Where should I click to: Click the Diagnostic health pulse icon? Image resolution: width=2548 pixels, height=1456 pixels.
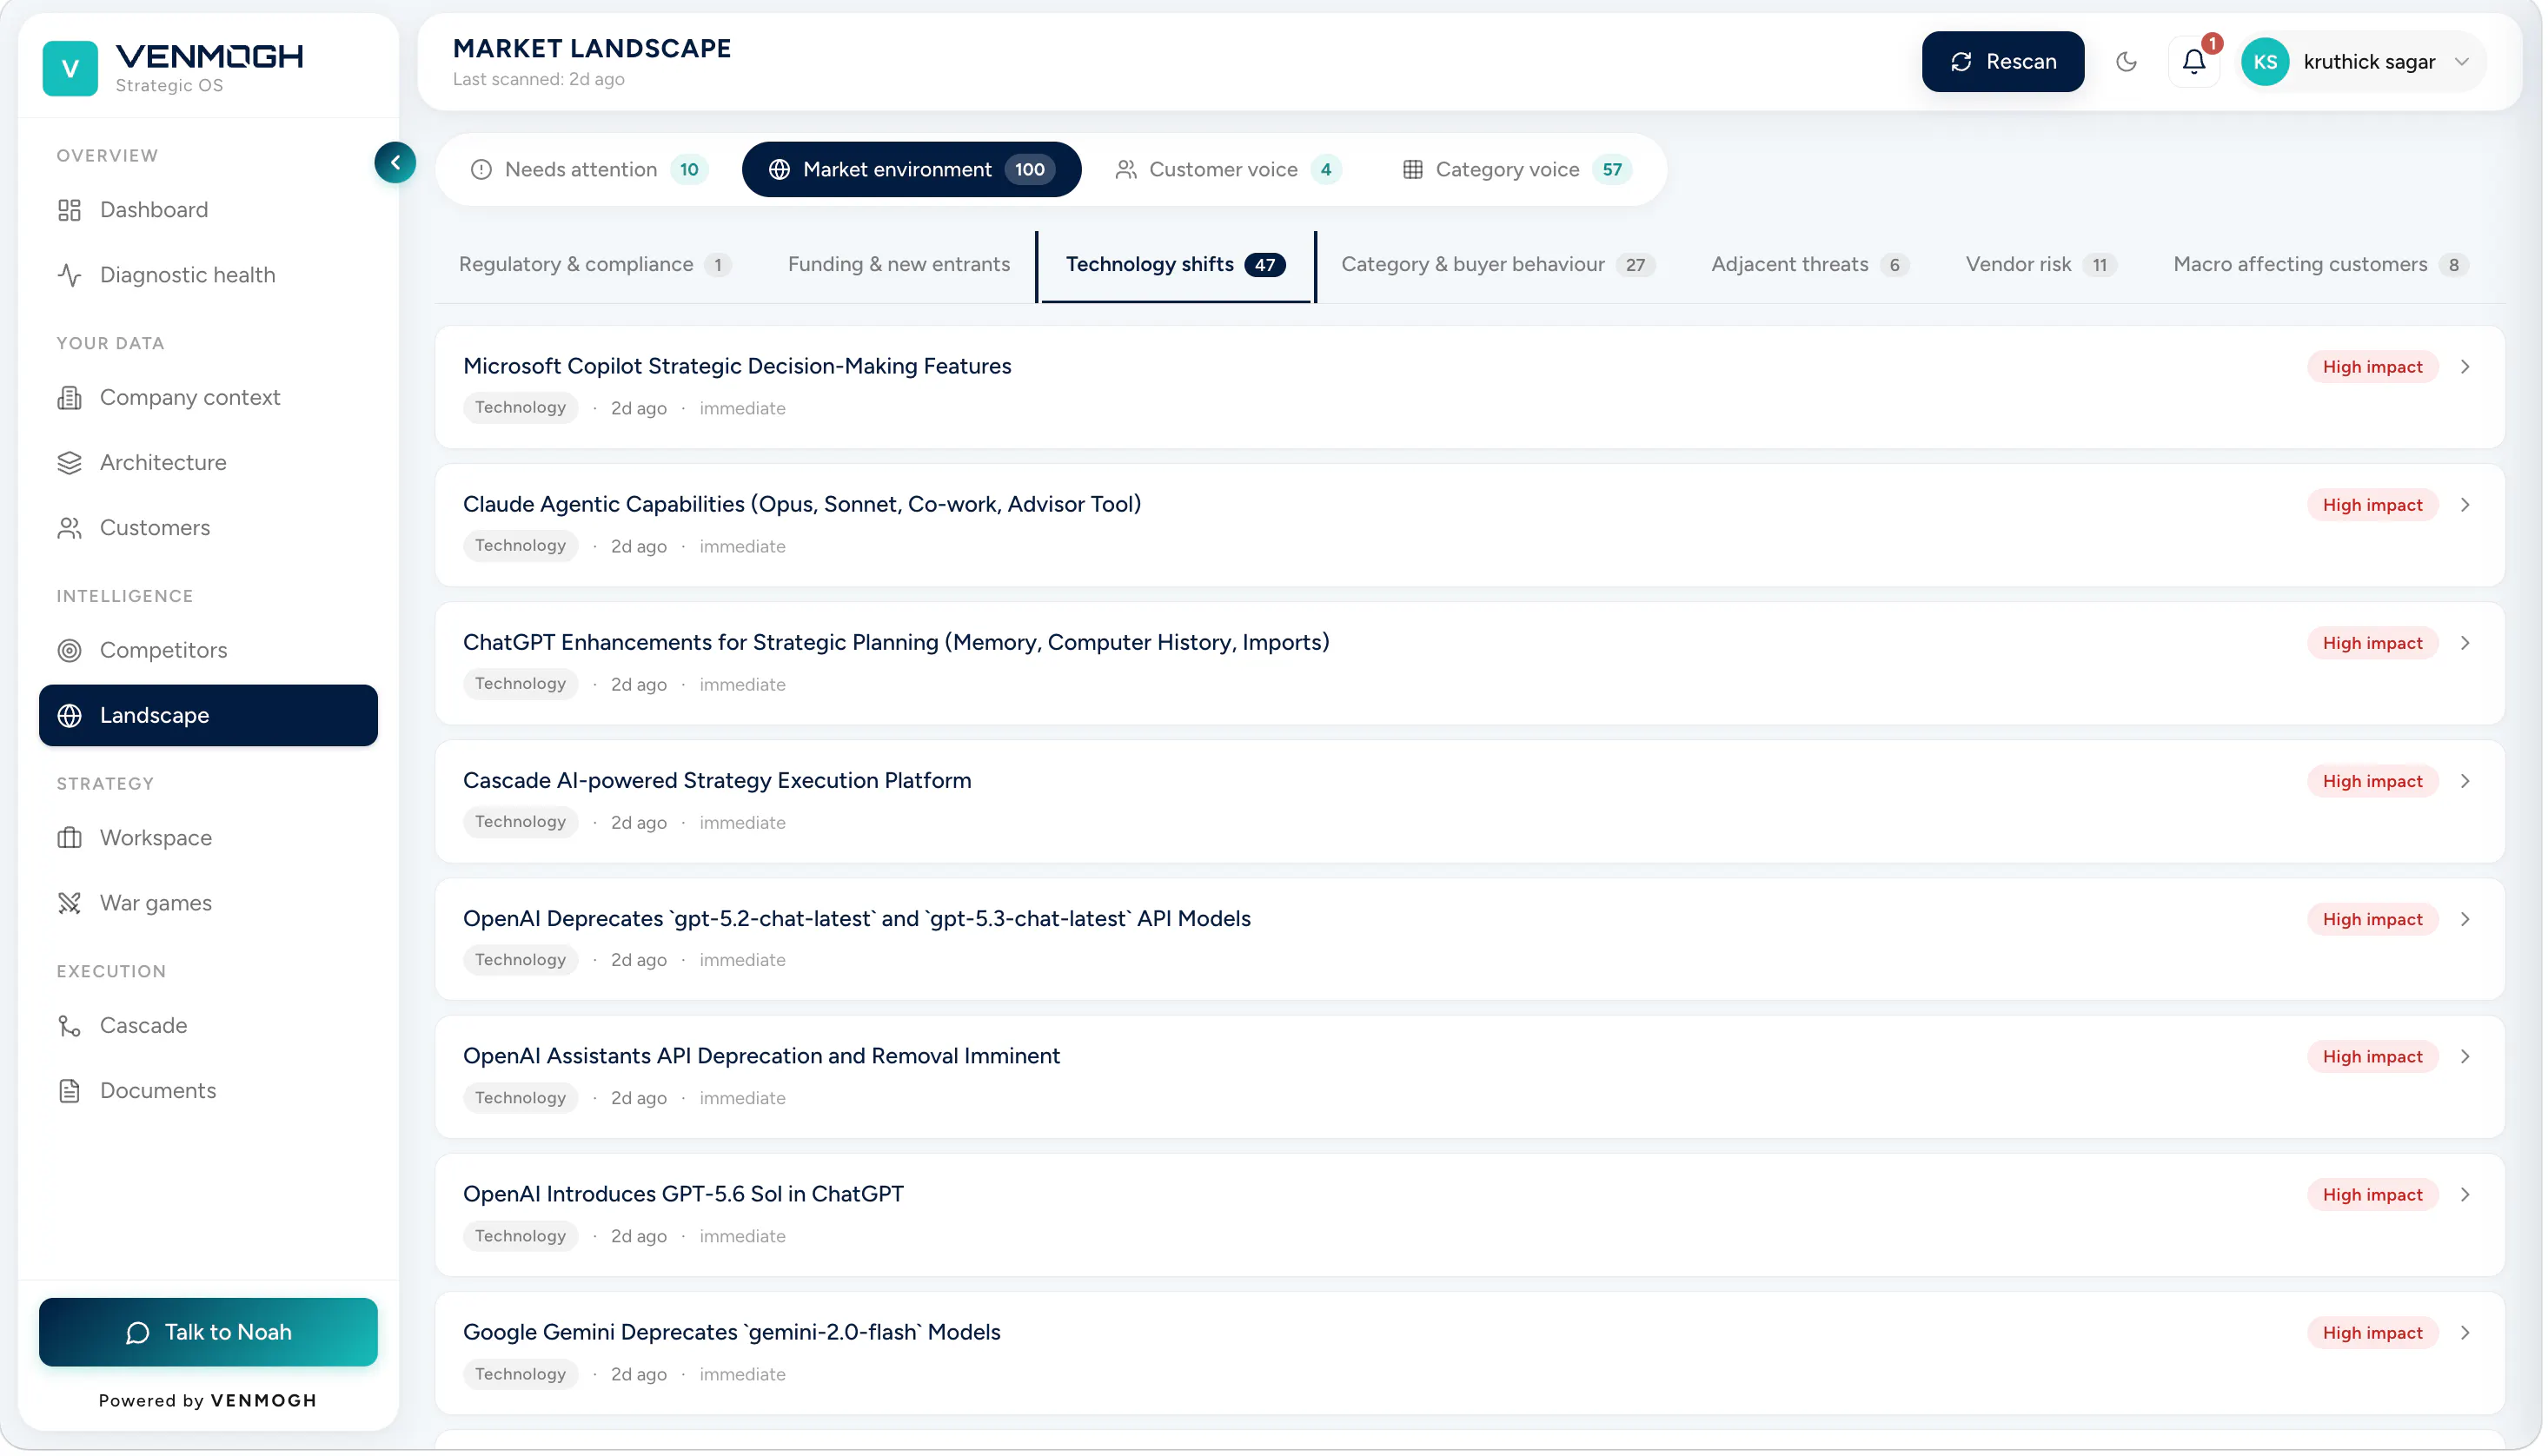click(x=69, y=275)
